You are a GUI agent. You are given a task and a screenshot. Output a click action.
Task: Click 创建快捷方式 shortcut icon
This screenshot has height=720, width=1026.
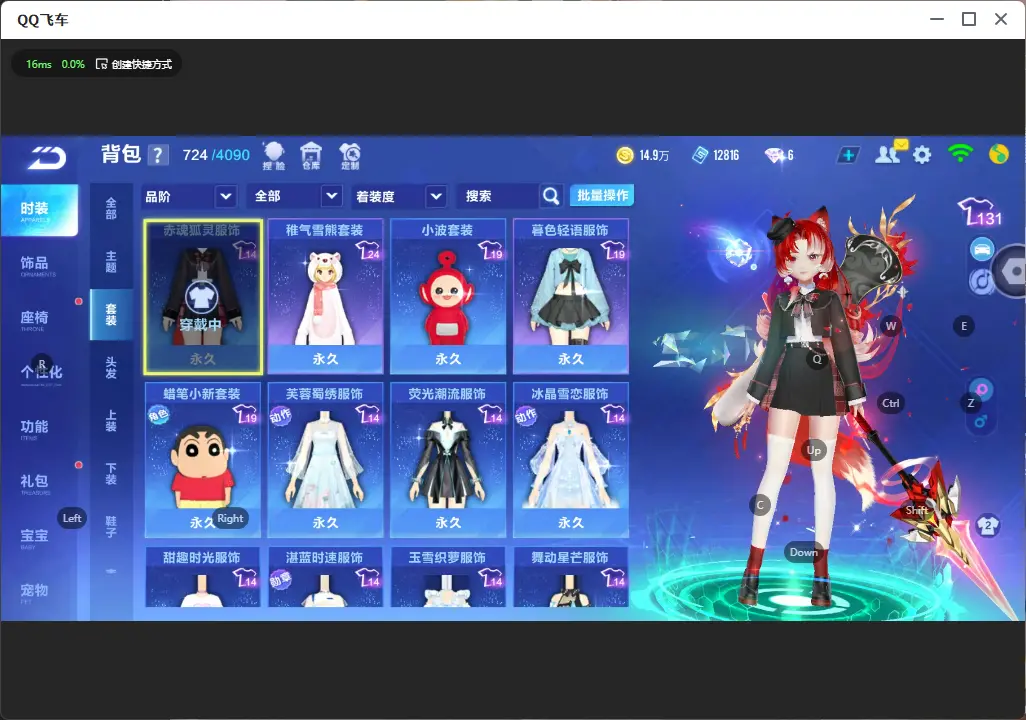click(x=101, y=64)
